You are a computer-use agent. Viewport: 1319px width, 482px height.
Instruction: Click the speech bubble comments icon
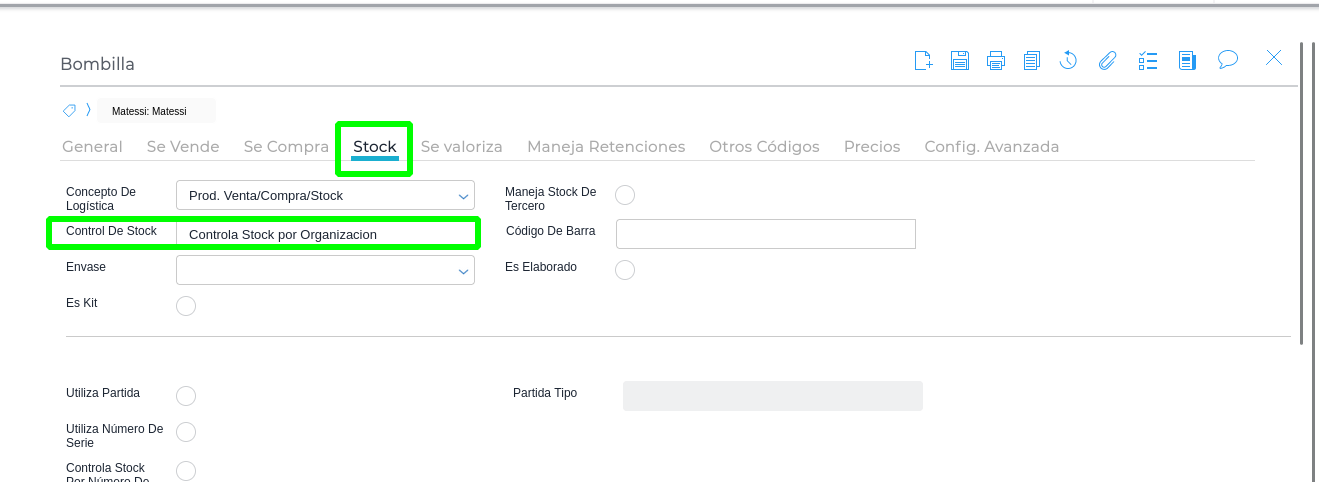pyautogui.click(x=1228, y=60)
